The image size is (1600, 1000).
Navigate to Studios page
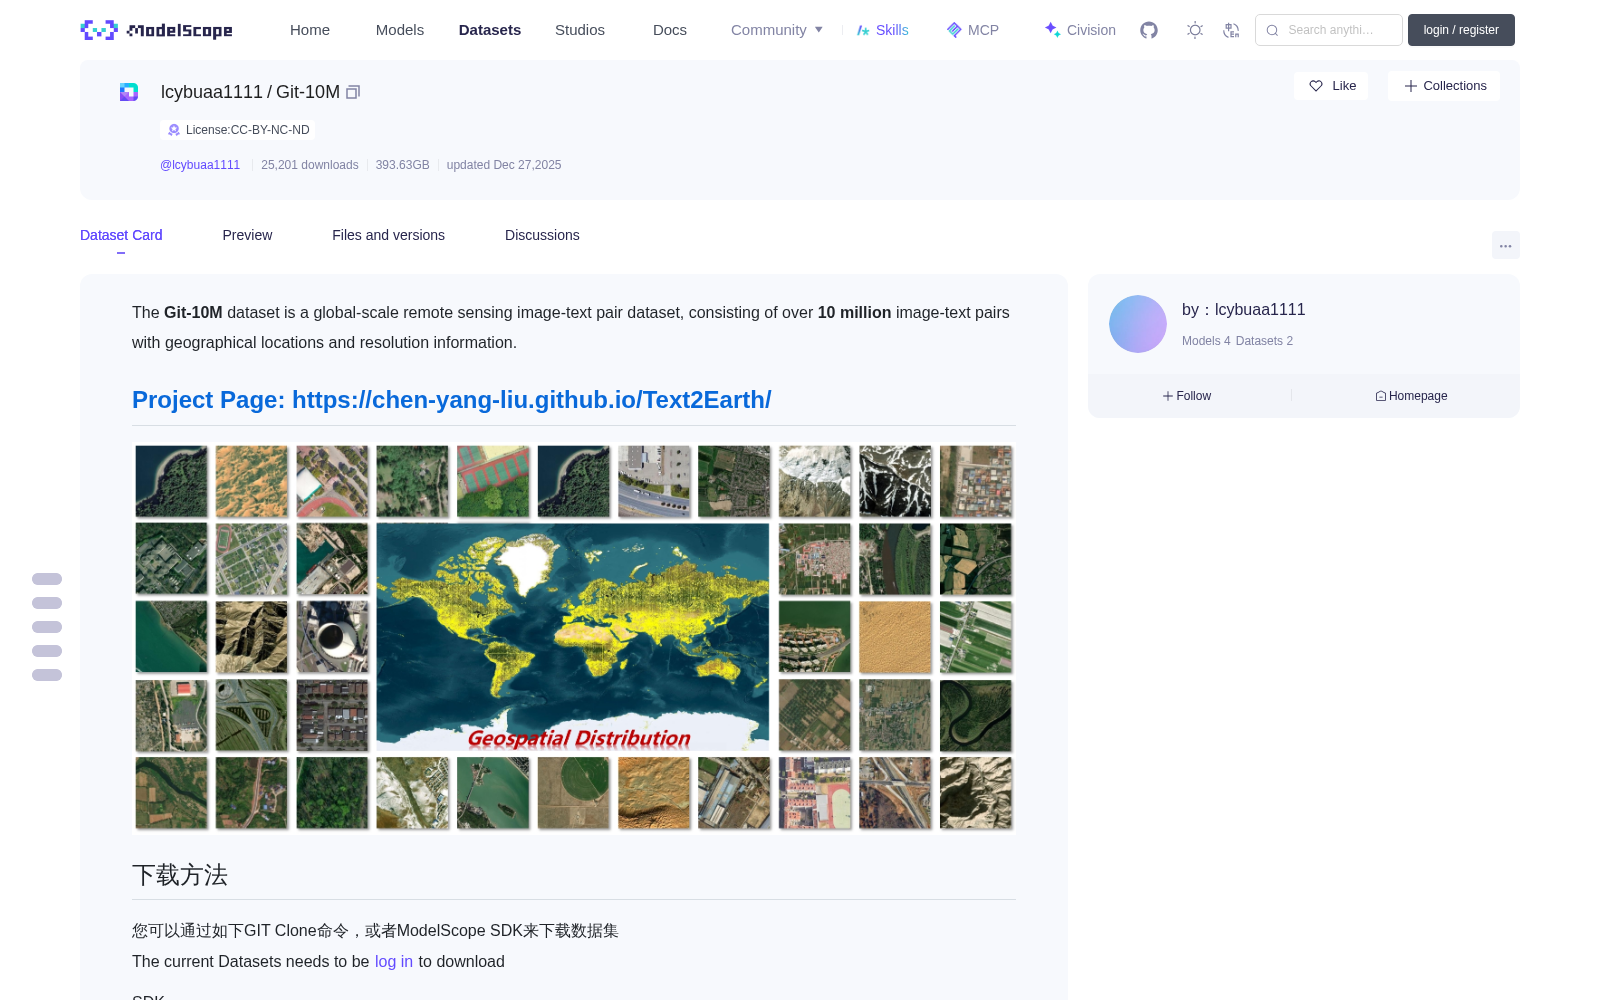point(580,30)
